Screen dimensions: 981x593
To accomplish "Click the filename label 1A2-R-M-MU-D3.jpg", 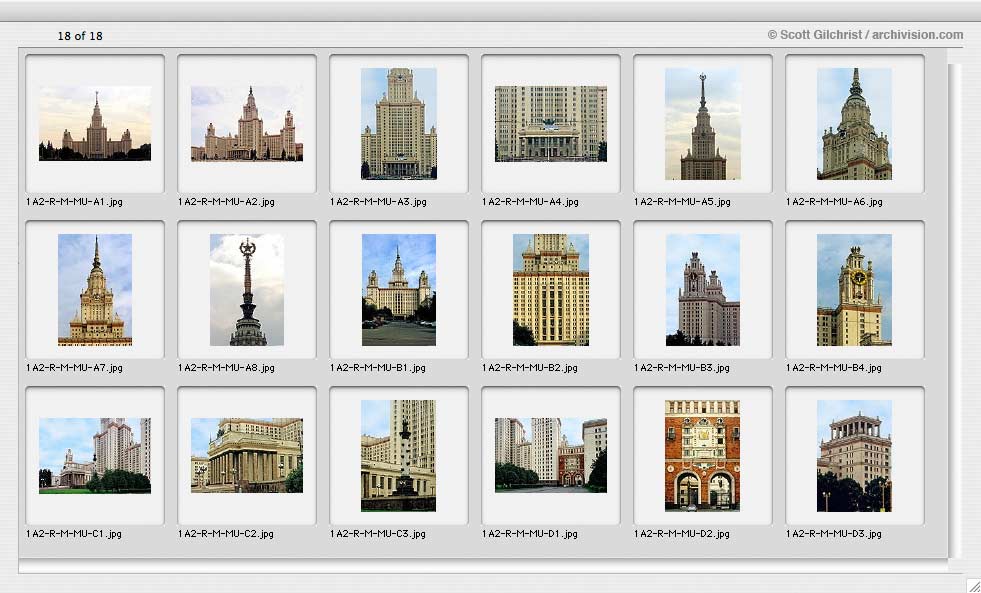I will 834,534.
